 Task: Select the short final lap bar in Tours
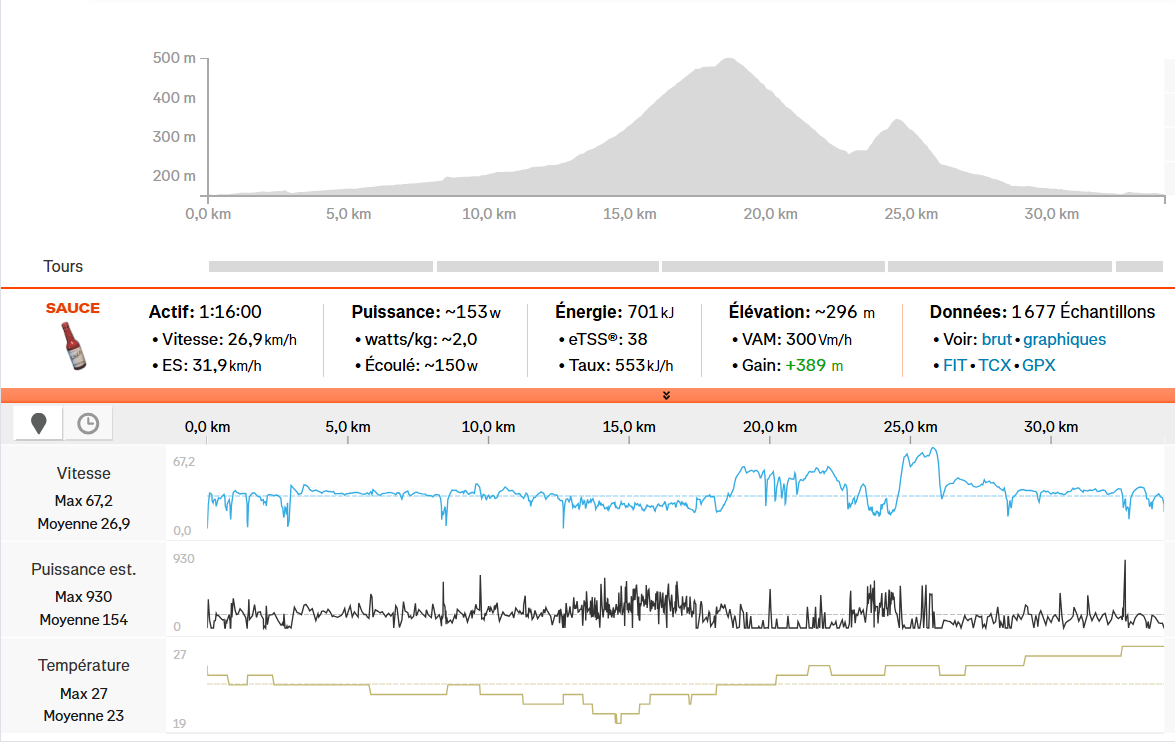[x=1139, y=267]
